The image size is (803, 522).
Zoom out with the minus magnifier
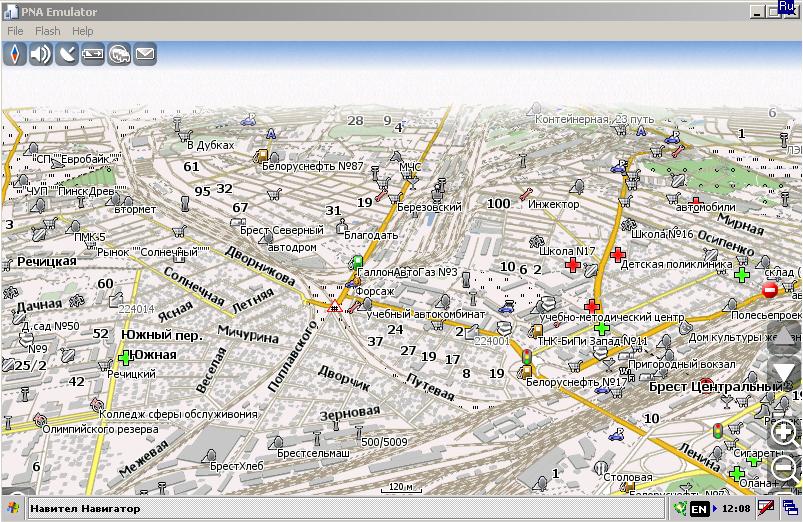coord(784,468)
